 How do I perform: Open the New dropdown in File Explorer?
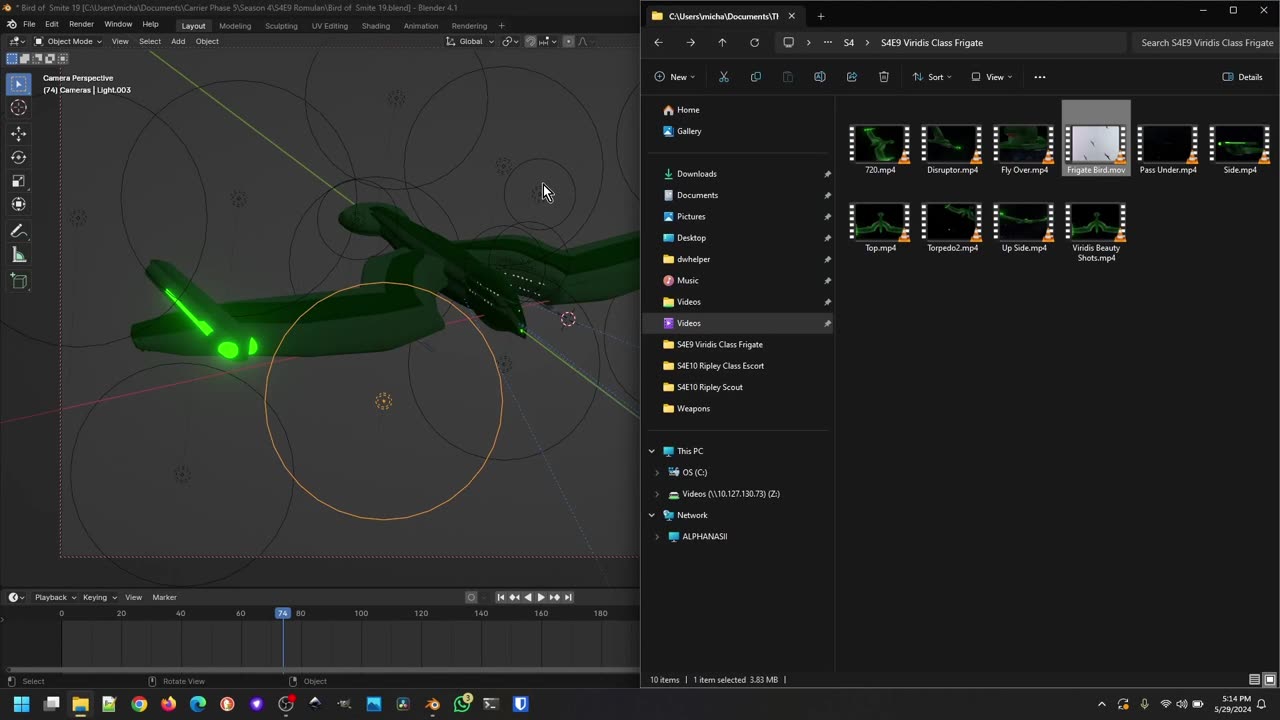[x=675, y=77]
